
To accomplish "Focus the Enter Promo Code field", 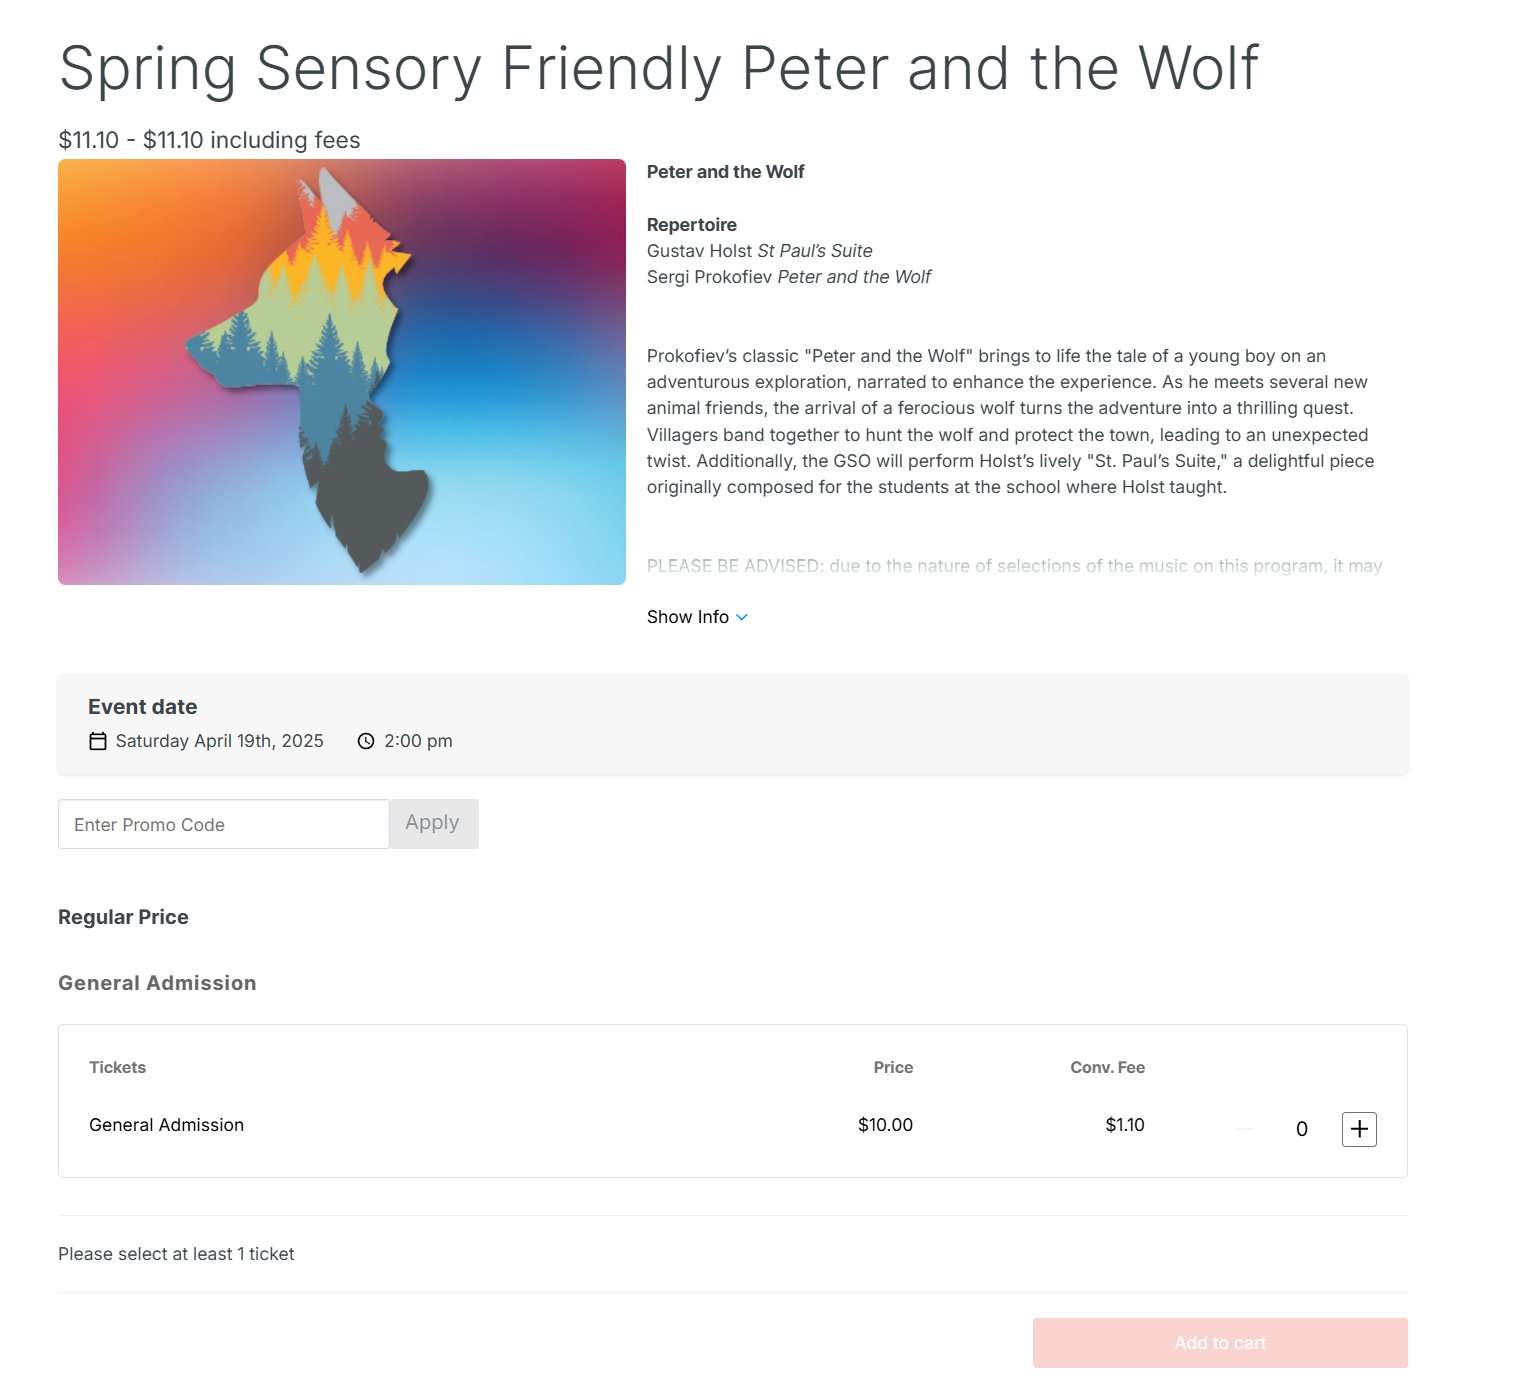I will click(223, 824).
